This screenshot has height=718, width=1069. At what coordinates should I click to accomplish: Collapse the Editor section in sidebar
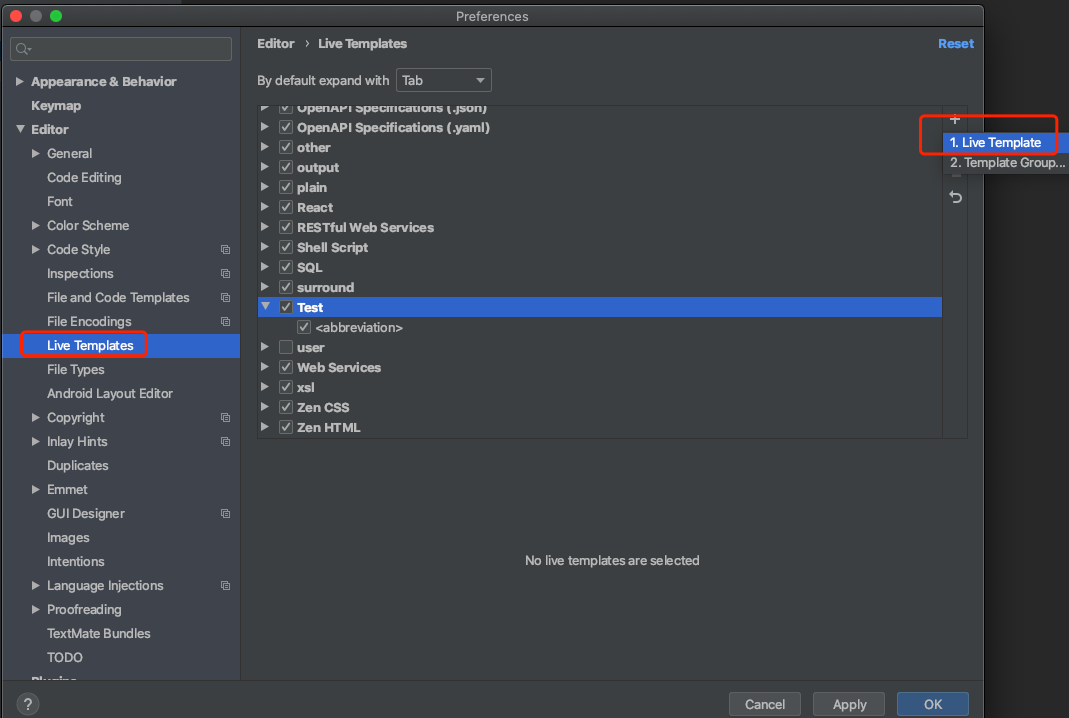click(x=20, y=129)
